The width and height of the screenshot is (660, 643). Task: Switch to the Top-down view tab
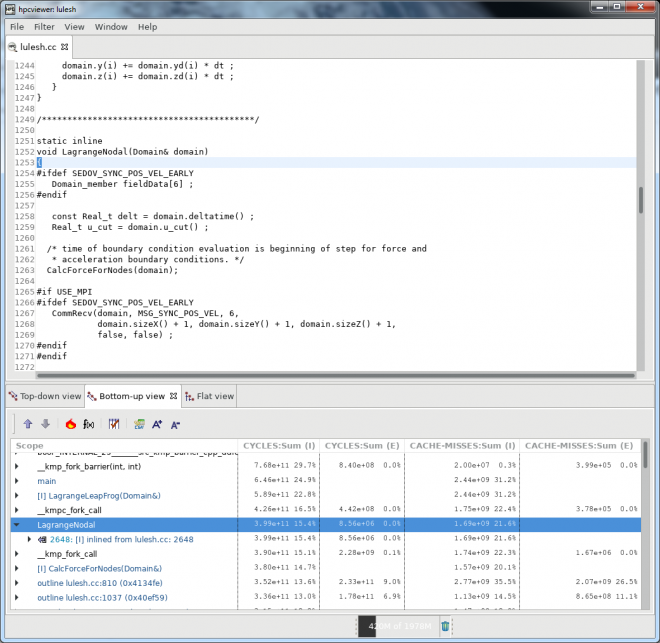coord(45,396)
